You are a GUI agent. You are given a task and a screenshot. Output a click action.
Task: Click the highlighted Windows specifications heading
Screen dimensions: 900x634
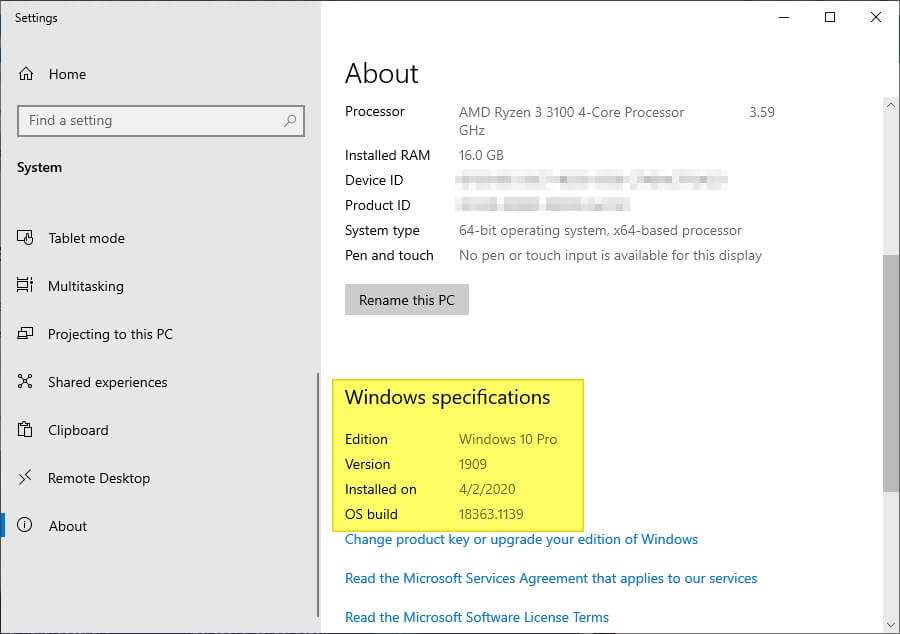point(447,397)
